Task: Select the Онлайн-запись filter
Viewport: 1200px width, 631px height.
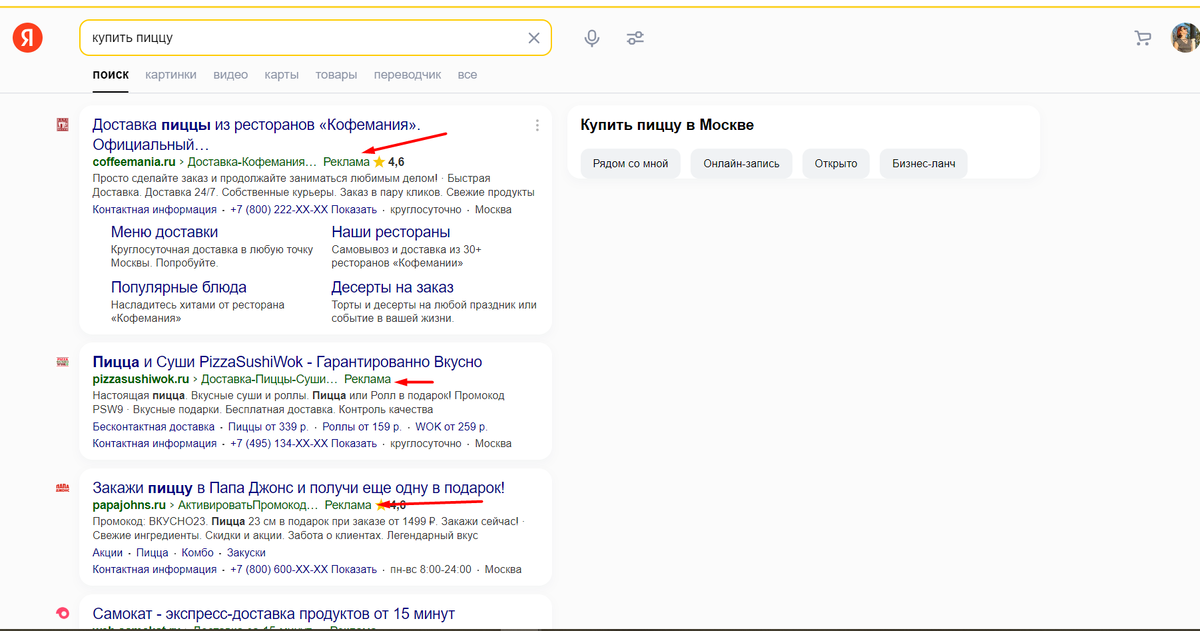Action: 742,164
